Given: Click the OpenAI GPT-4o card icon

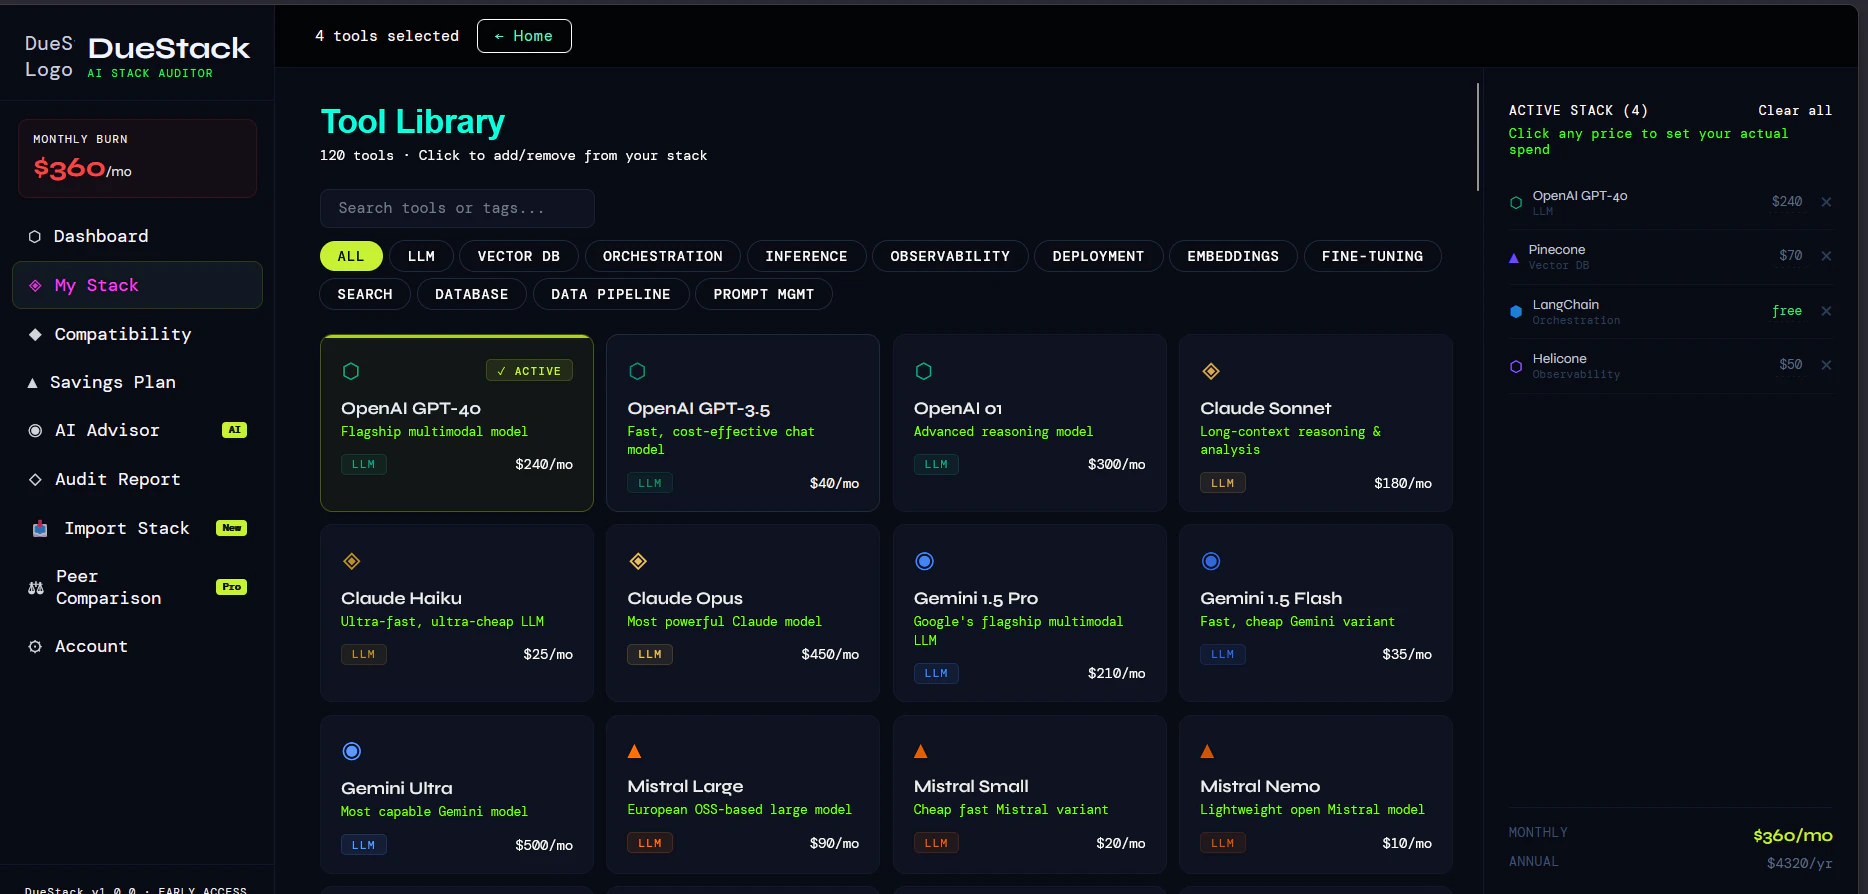Looking at the screenshot, I should 351,371.
